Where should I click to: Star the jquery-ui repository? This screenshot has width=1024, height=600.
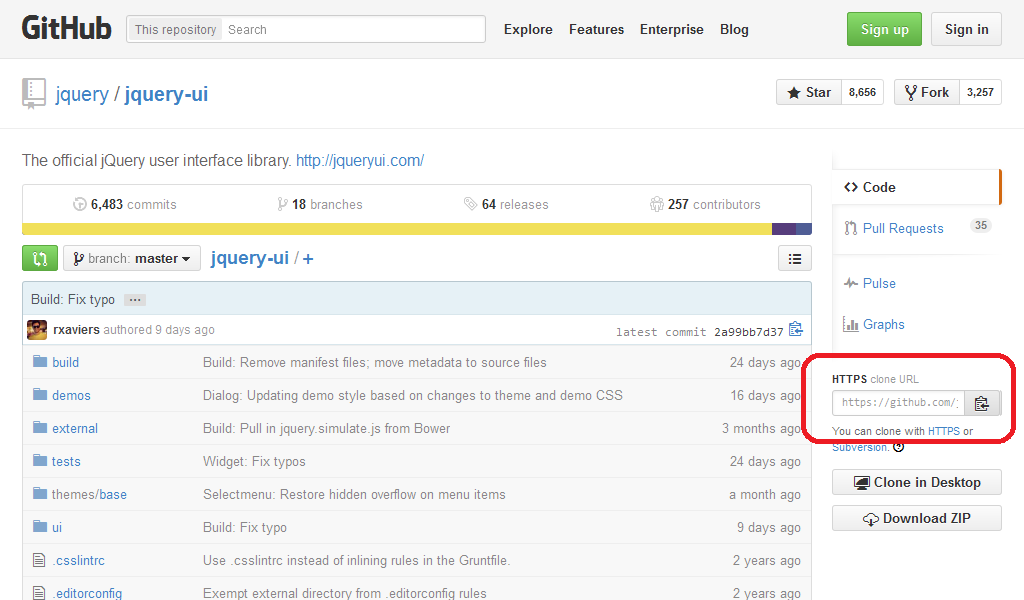[809, 92]
